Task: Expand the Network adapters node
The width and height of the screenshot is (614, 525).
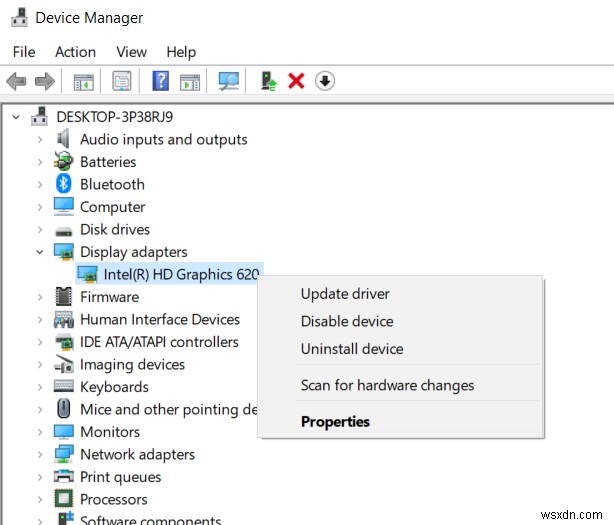Action: coord(39,455)
